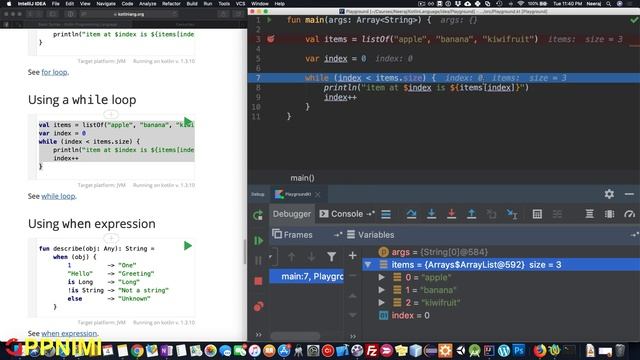Restore layout arrow beside Console tab

(370, 214)
